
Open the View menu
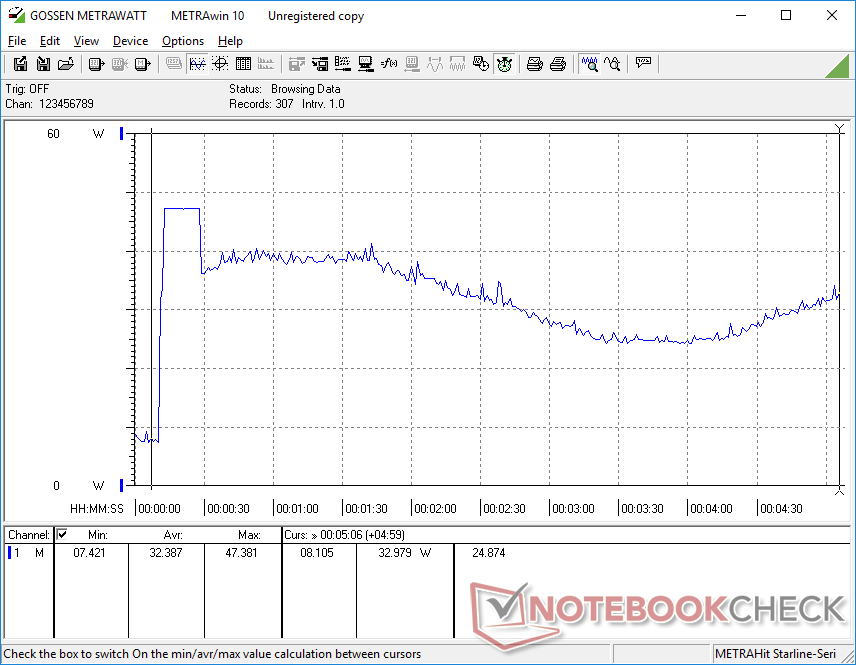pyautogui.click(x=86, y=41)
